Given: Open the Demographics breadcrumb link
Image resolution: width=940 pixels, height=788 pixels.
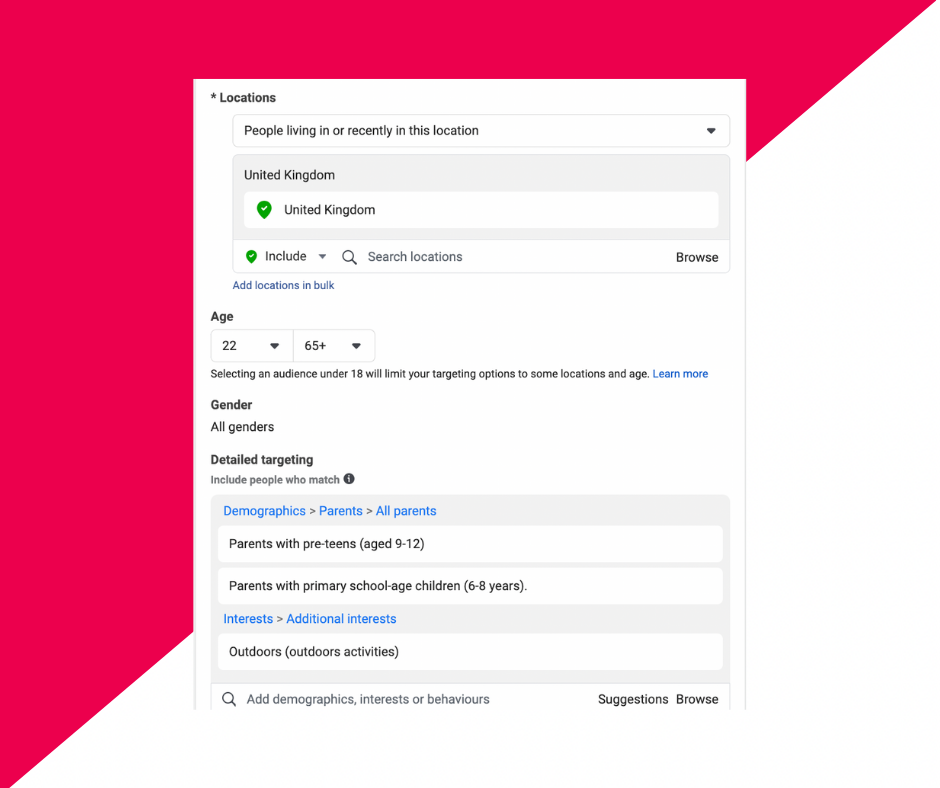Looking at the screenshot, I should 264,511.
